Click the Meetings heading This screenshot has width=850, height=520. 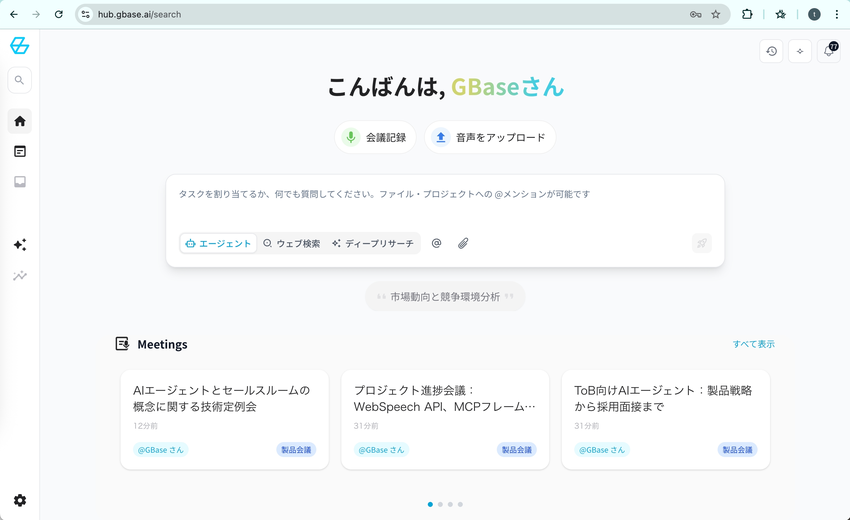coord(163,344)
